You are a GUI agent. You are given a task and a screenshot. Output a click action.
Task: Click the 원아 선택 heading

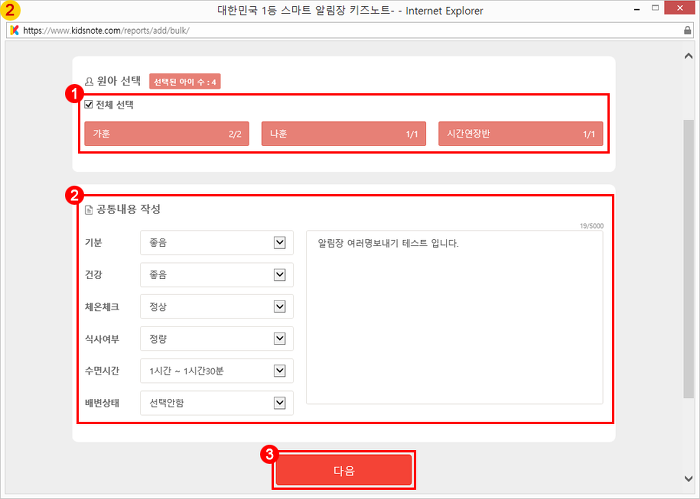click(119, 81)
